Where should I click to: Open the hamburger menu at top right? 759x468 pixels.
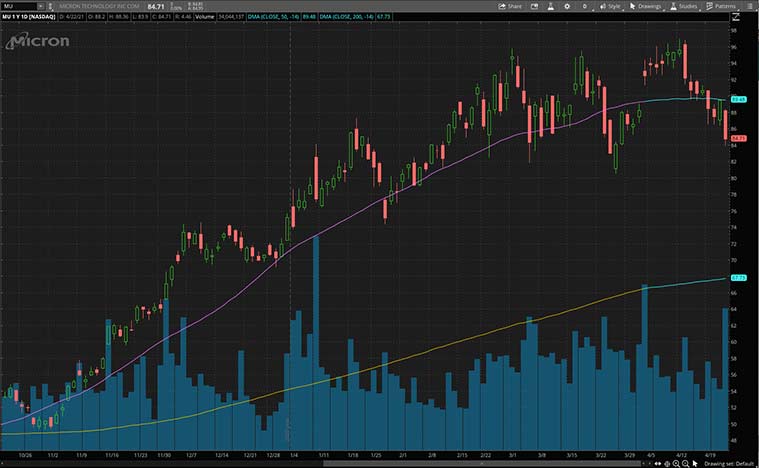coord(750,6)
